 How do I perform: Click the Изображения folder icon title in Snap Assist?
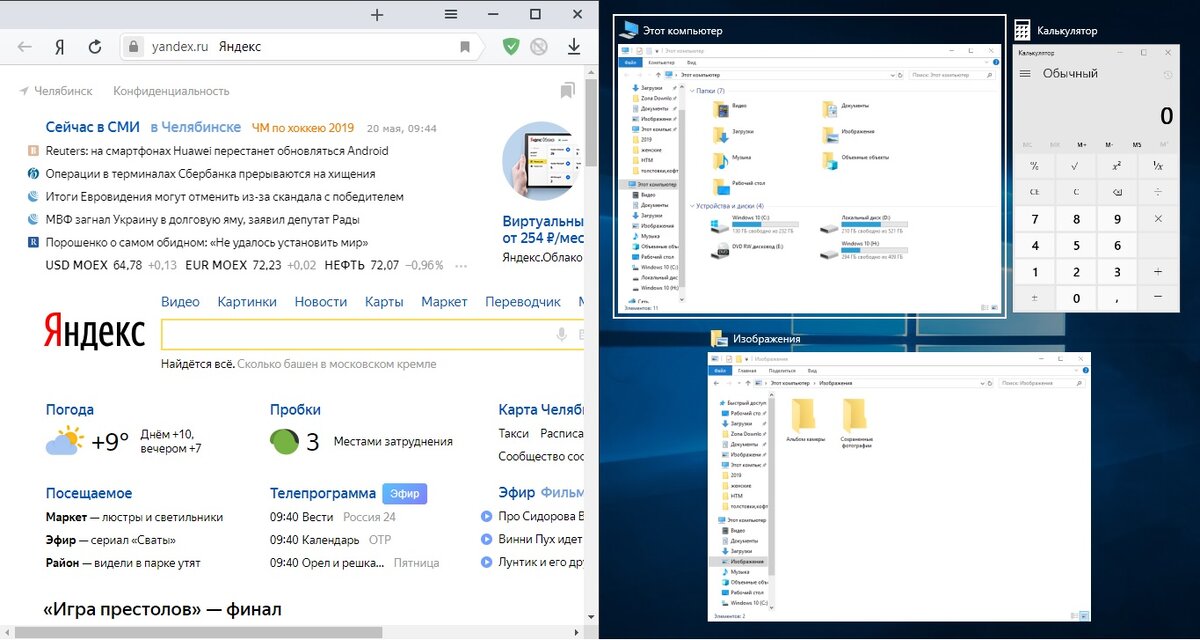click(x=718, y=339)
